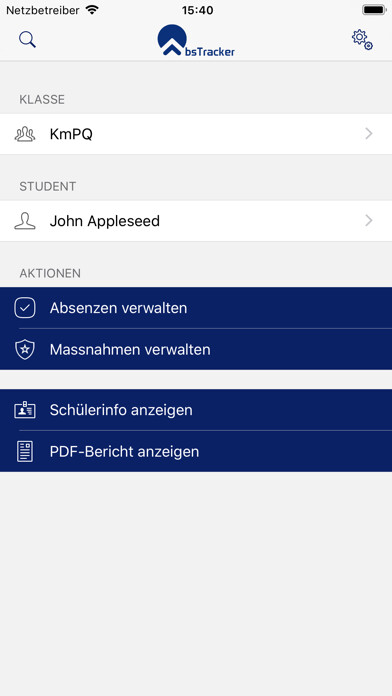The height and width of the screenshot is (696, 392).
Task: Expand the John Appleseed chevron
Action: (x=369, y=221)
